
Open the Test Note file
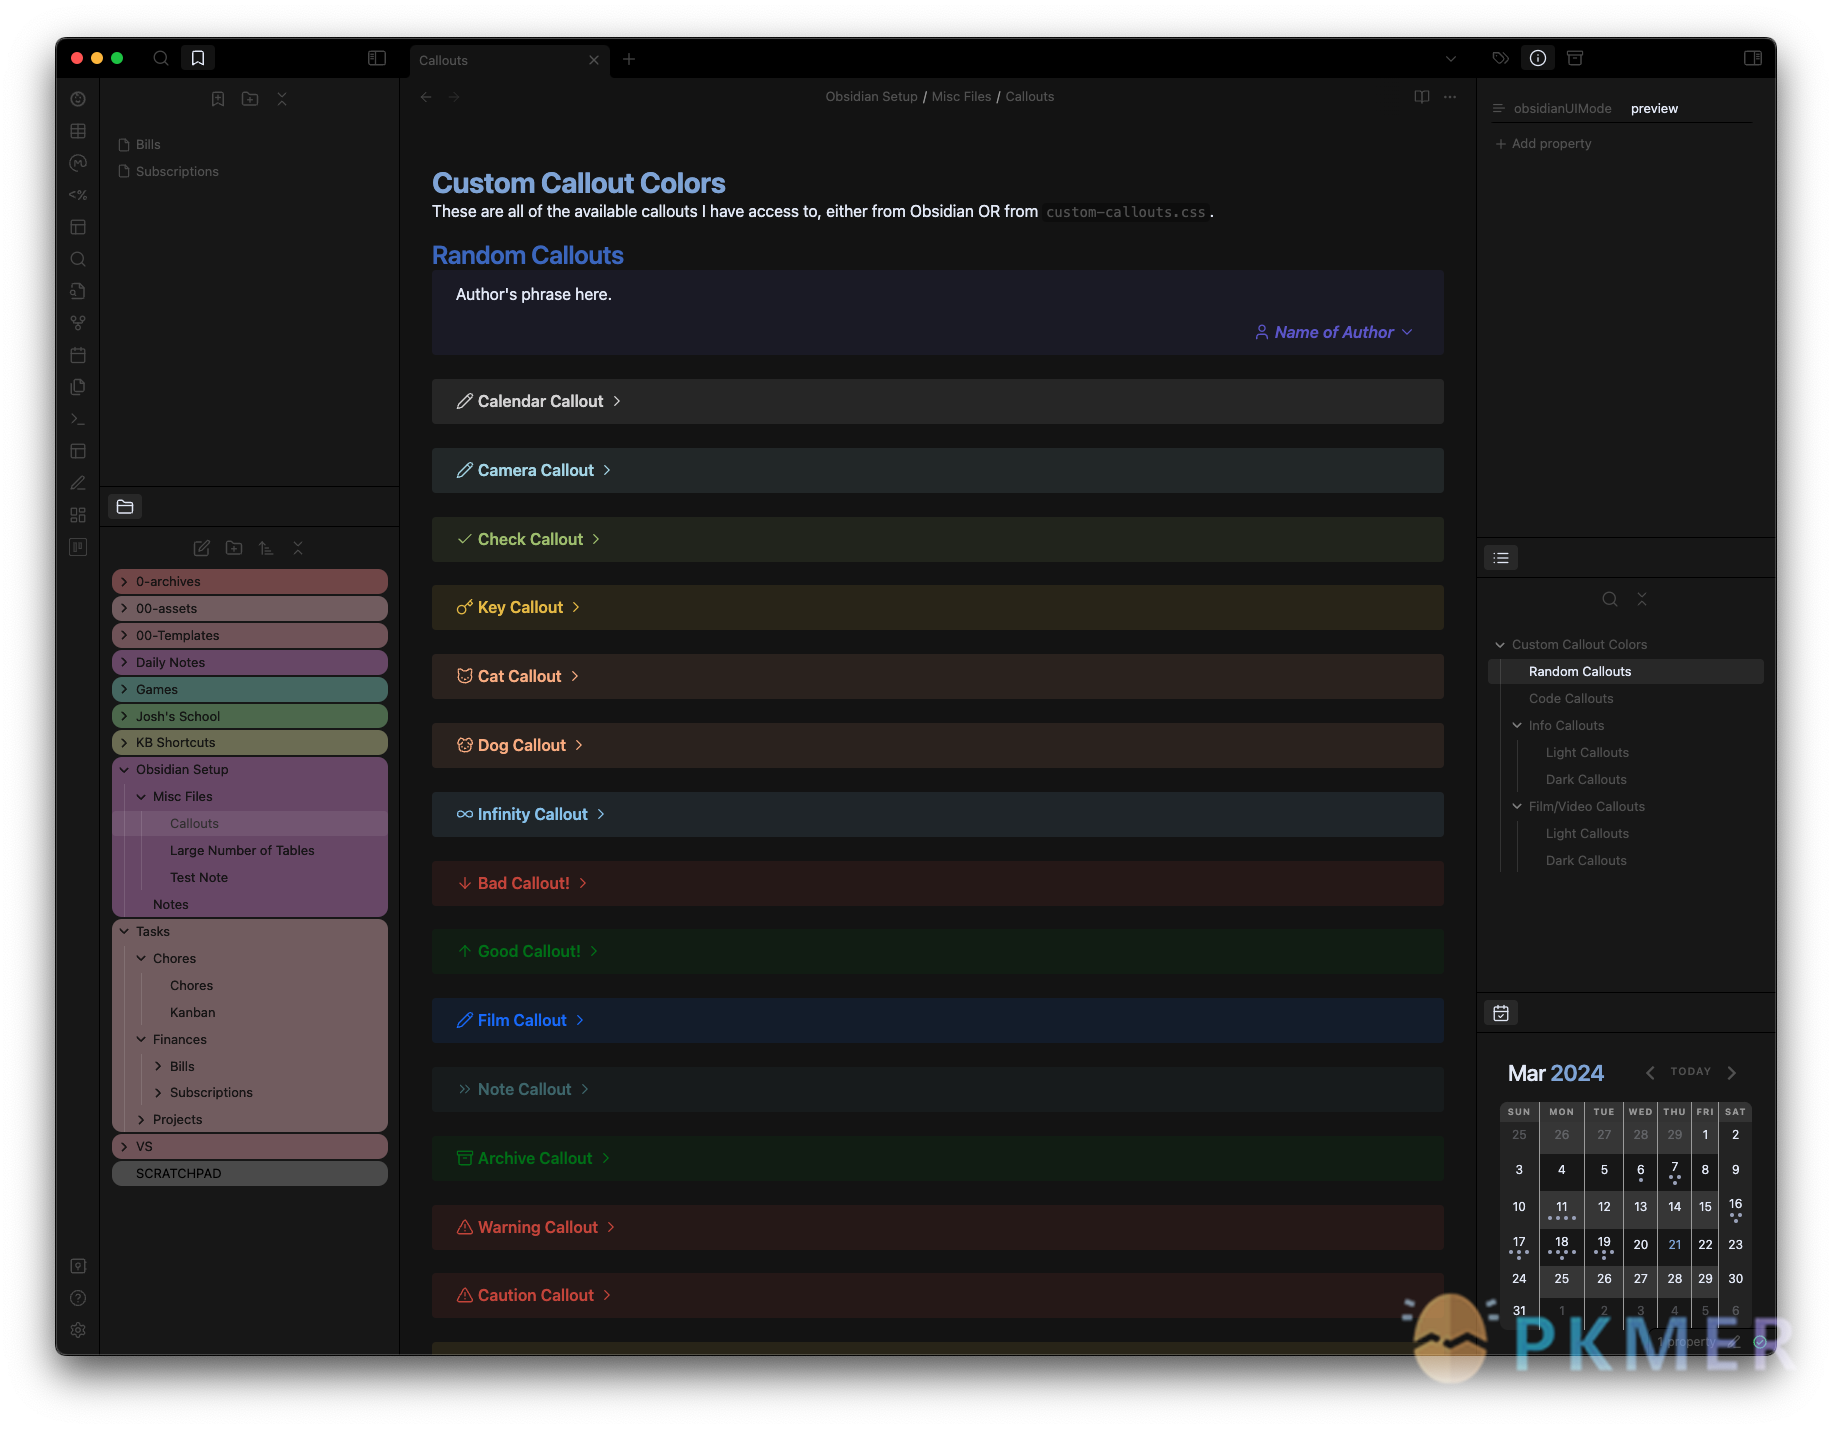[x=199, y=878]
